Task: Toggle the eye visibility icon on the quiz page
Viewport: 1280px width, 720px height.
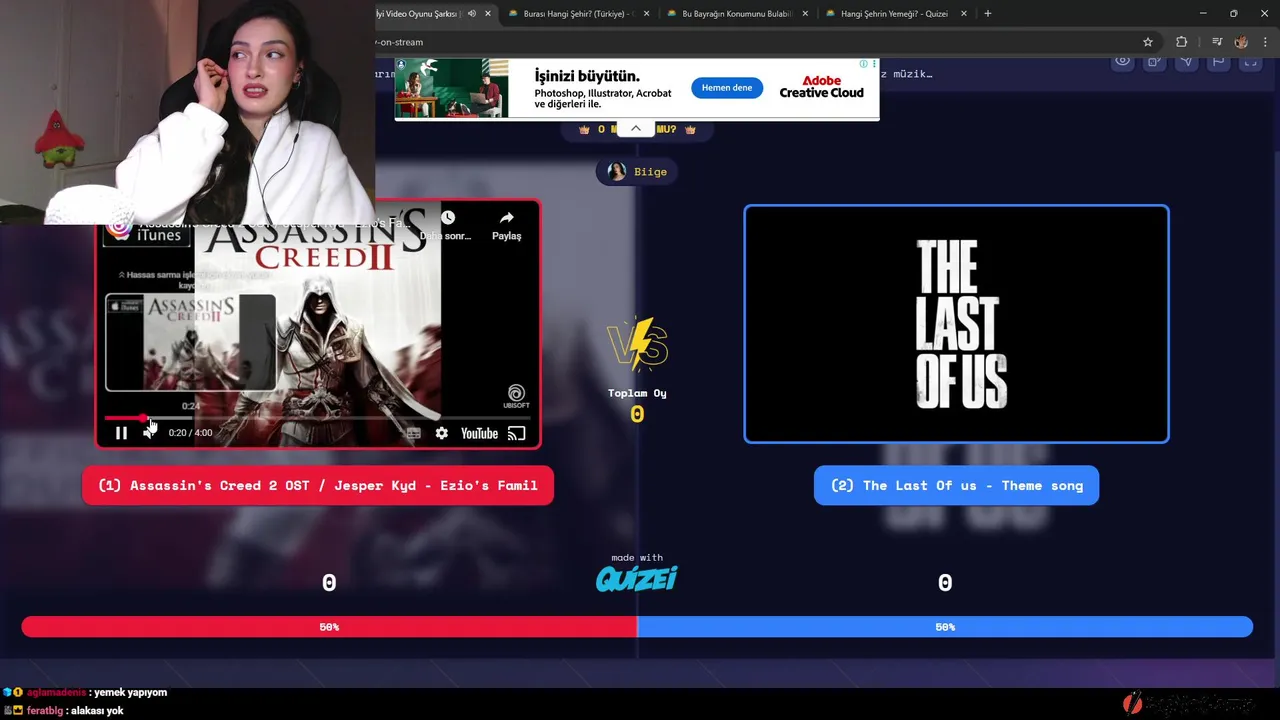Action: [x=1123, y=62]
